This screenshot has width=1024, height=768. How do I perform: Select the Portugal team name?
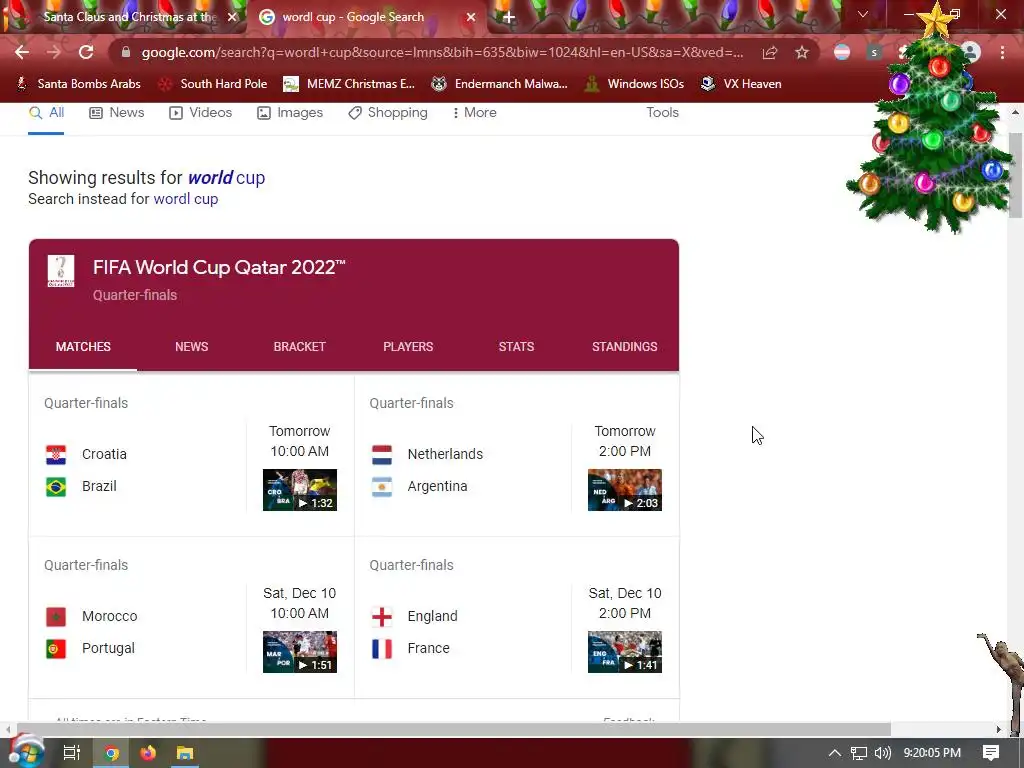point(108,648)
